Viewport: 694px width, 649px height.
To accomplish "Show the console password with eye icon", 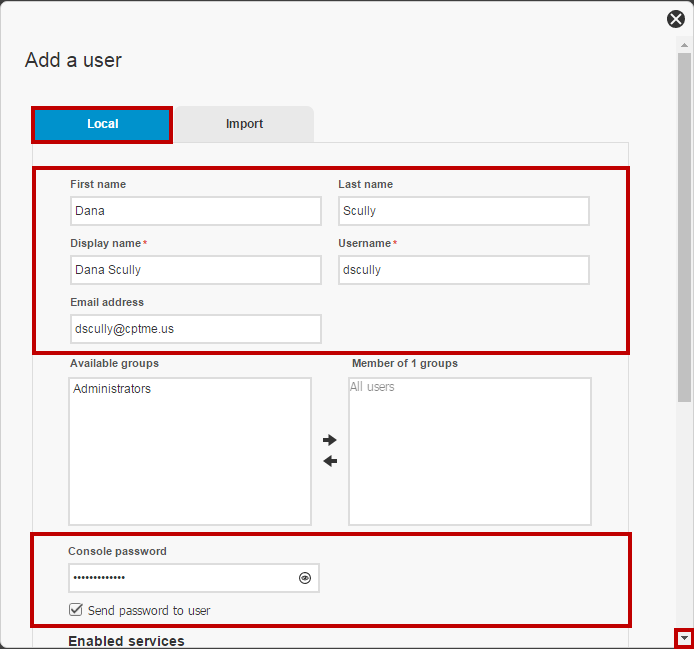I will pyautogui.click(x=305, y=578).
